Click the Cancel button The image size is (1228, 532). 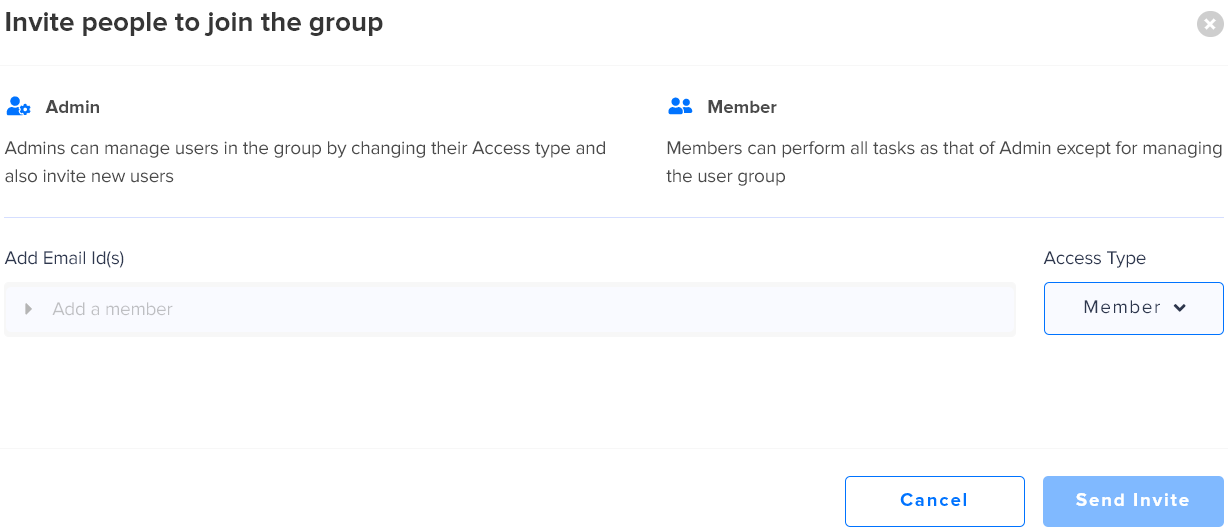click(934, 501)
